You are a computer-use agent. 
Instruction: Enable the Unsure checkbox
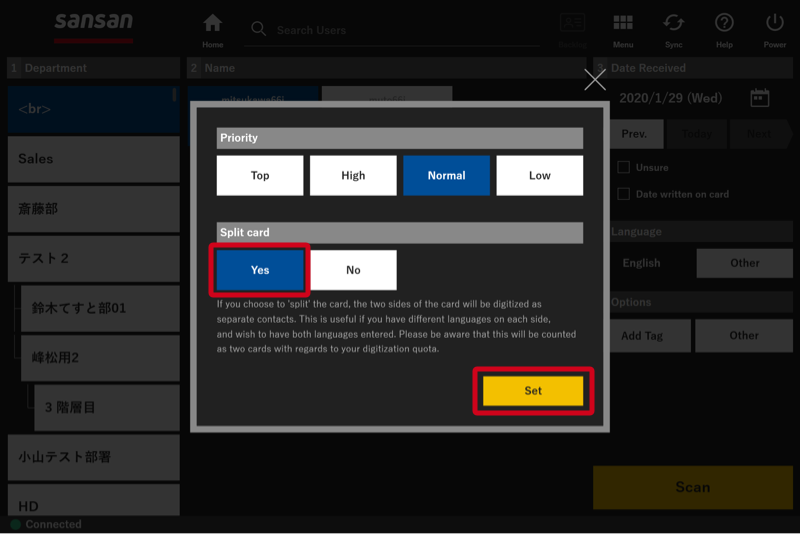624,168
